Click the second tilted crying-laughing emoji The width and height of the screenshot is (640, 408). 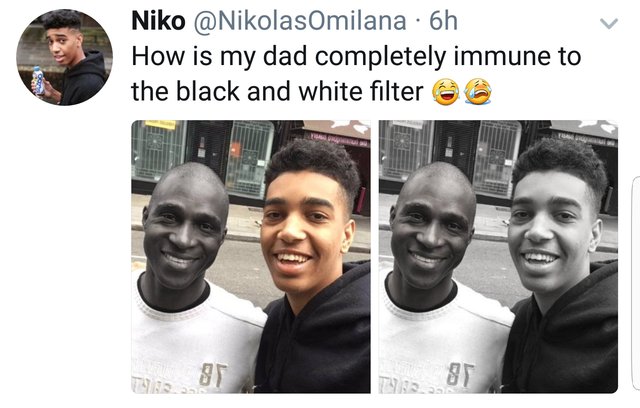[478, 91]
